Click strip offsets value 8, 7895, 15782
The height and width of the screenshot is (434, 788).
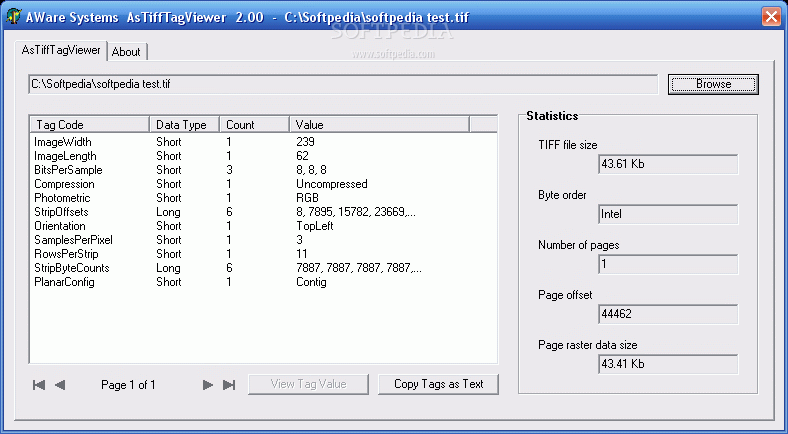356,212
